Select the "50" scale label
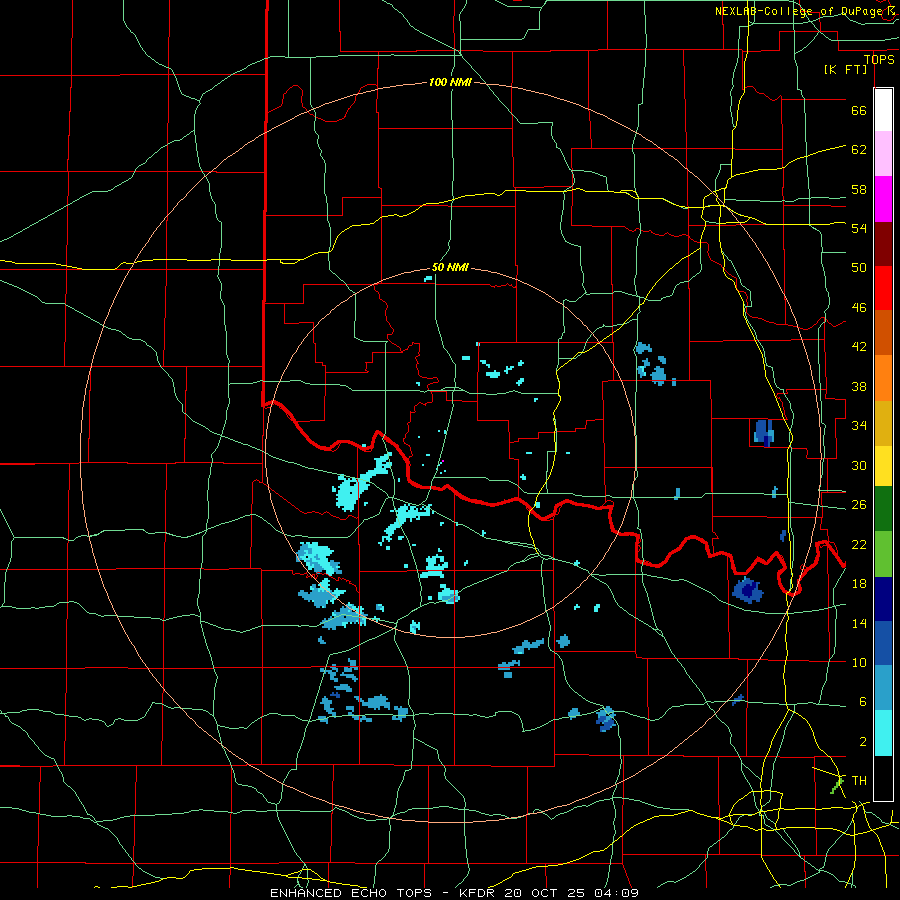This screenshot has height=900, width=900. pyautogui.click(x=859, y=268)
